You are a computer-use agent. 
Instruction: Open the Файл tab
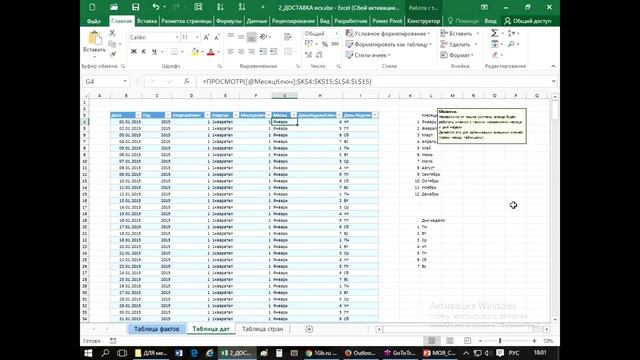93,21
